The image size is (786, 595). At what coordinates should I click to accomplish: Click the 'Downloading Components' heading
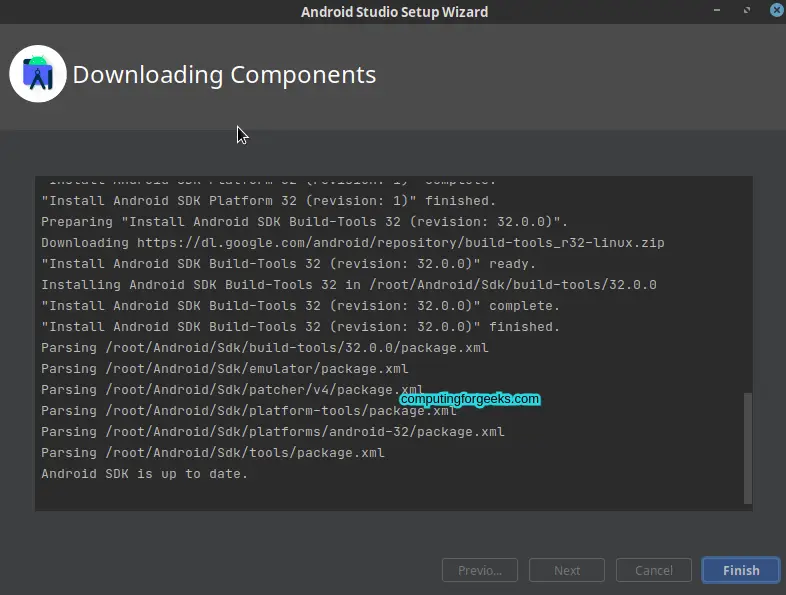tap(224, 75)
